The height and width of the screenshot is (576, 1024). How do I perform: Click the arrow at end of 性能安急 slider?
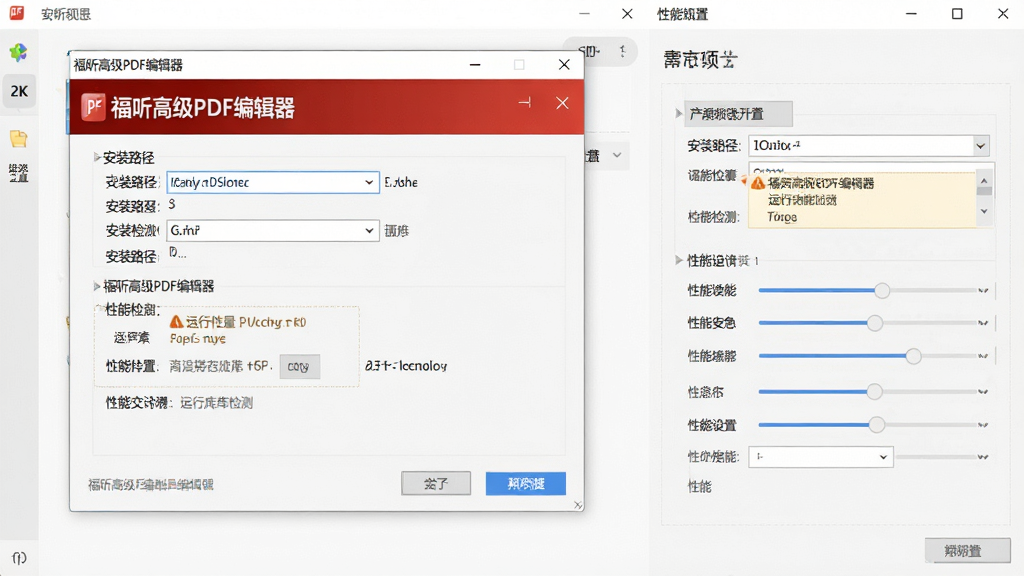click(983, 323)
